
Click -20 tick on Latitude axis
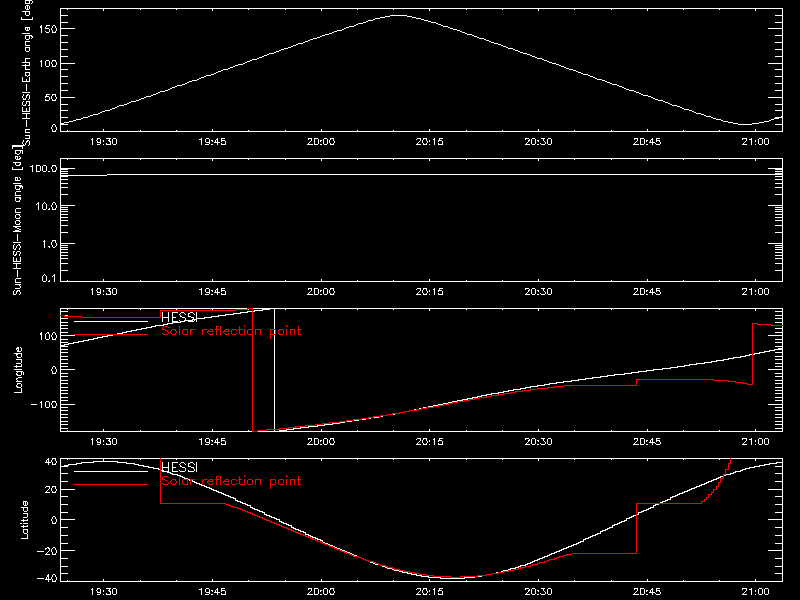pos(47,551)
